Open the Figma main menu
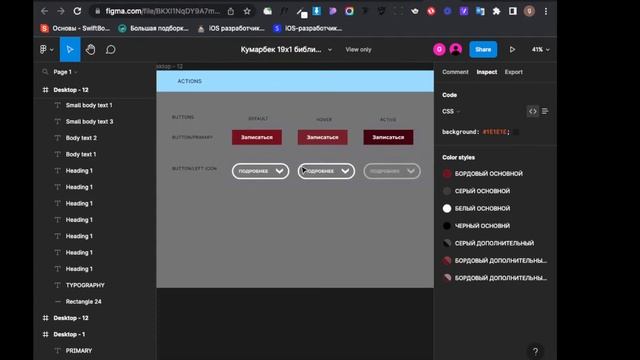The height and width of the screenshot is (360, 640). click(x=46, y=49)
